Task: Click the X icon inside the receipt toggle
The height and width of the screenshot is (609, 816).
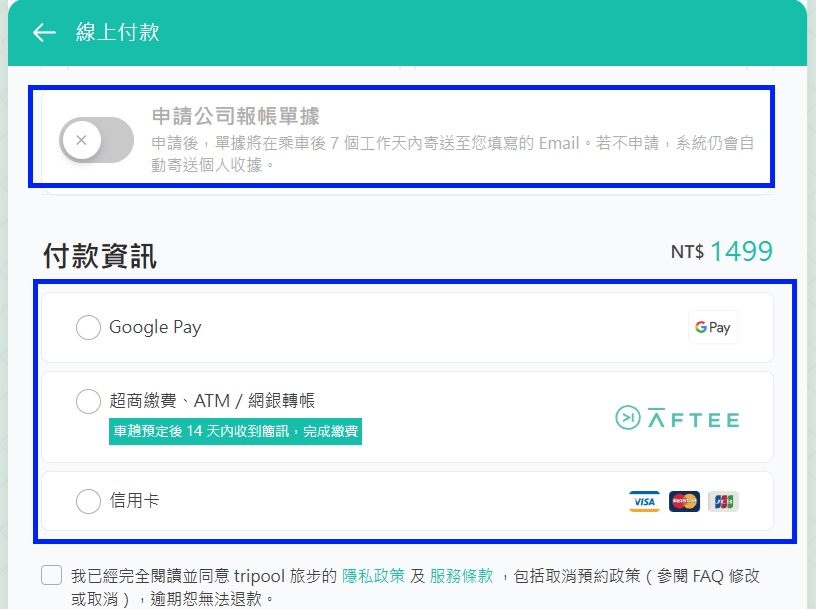Action: click(x=80, y=140)
